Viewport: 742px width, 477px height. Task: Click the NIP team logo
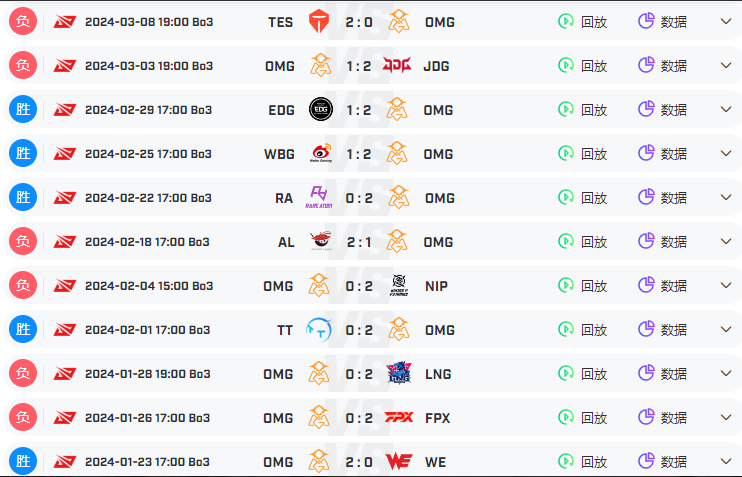pos(399,285)
